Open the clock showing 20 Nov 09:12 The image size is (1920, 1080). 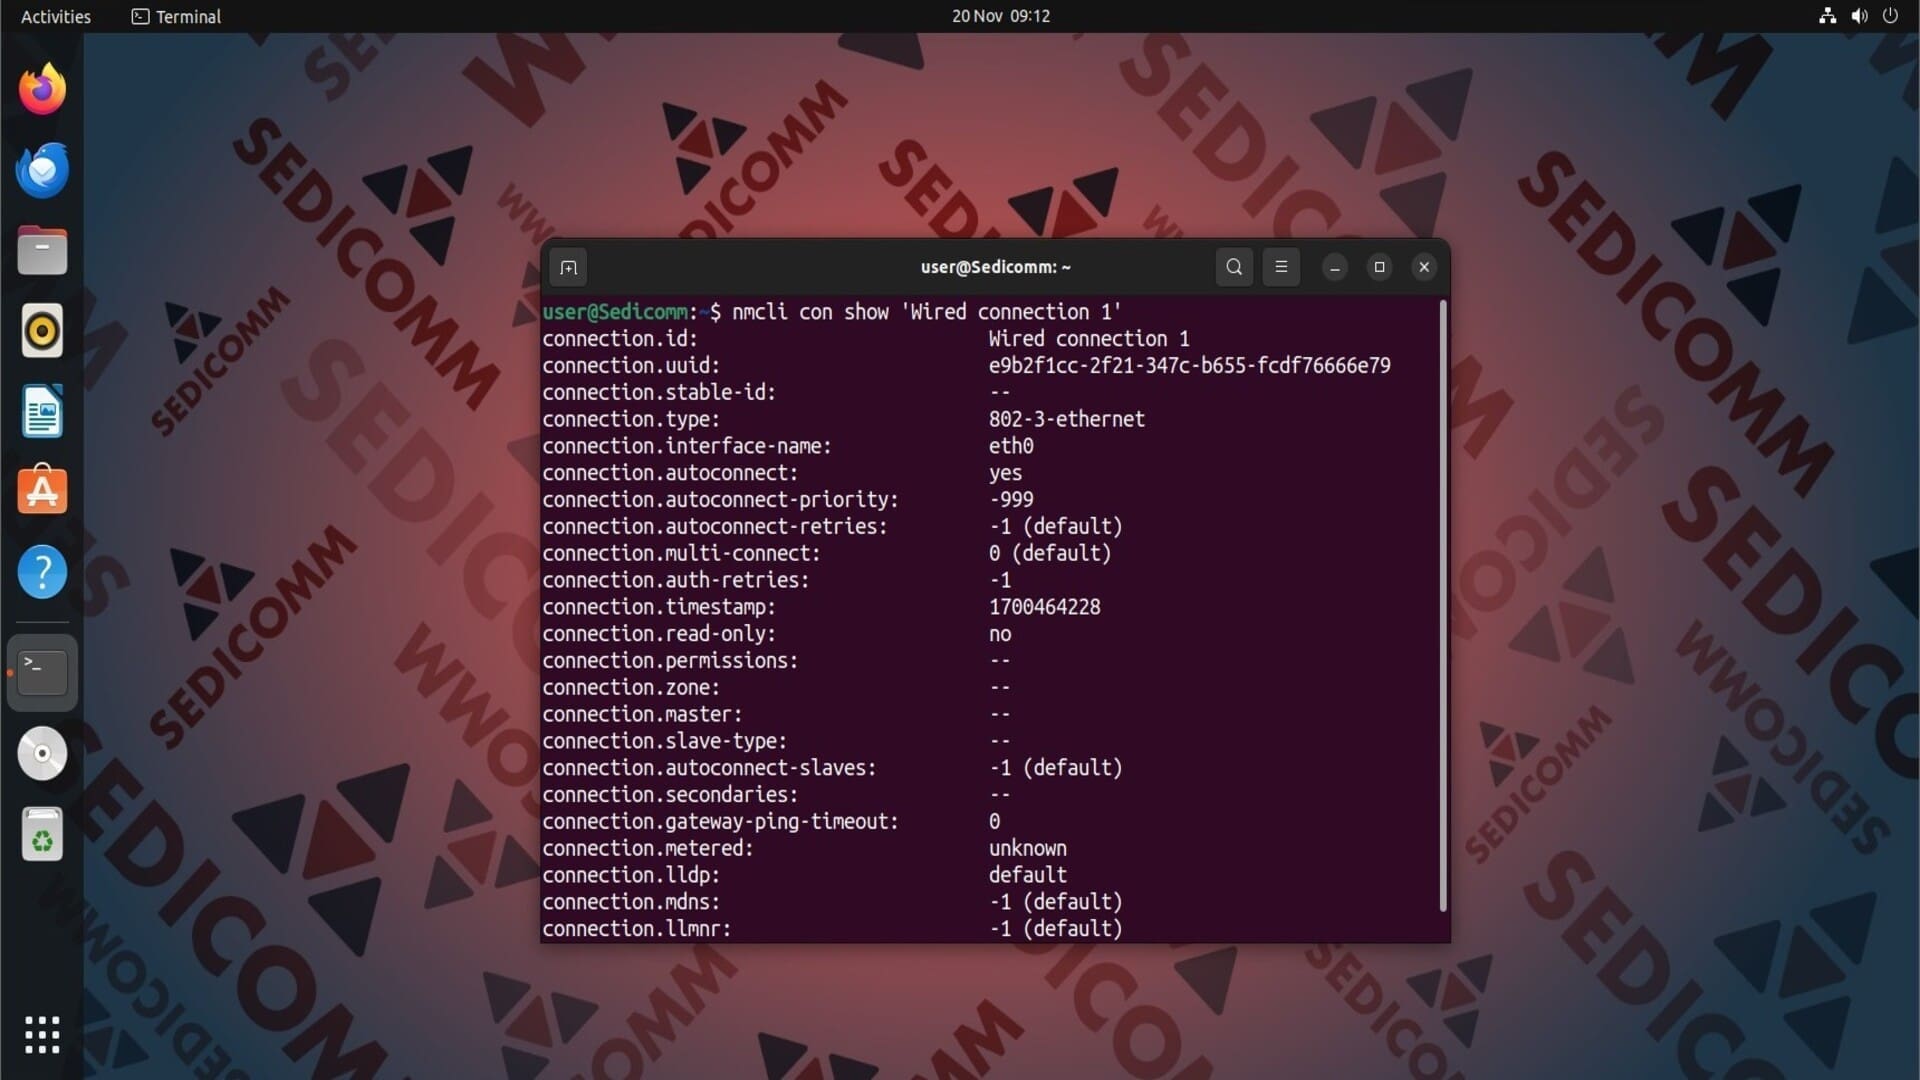click(x=1001, y=16)
